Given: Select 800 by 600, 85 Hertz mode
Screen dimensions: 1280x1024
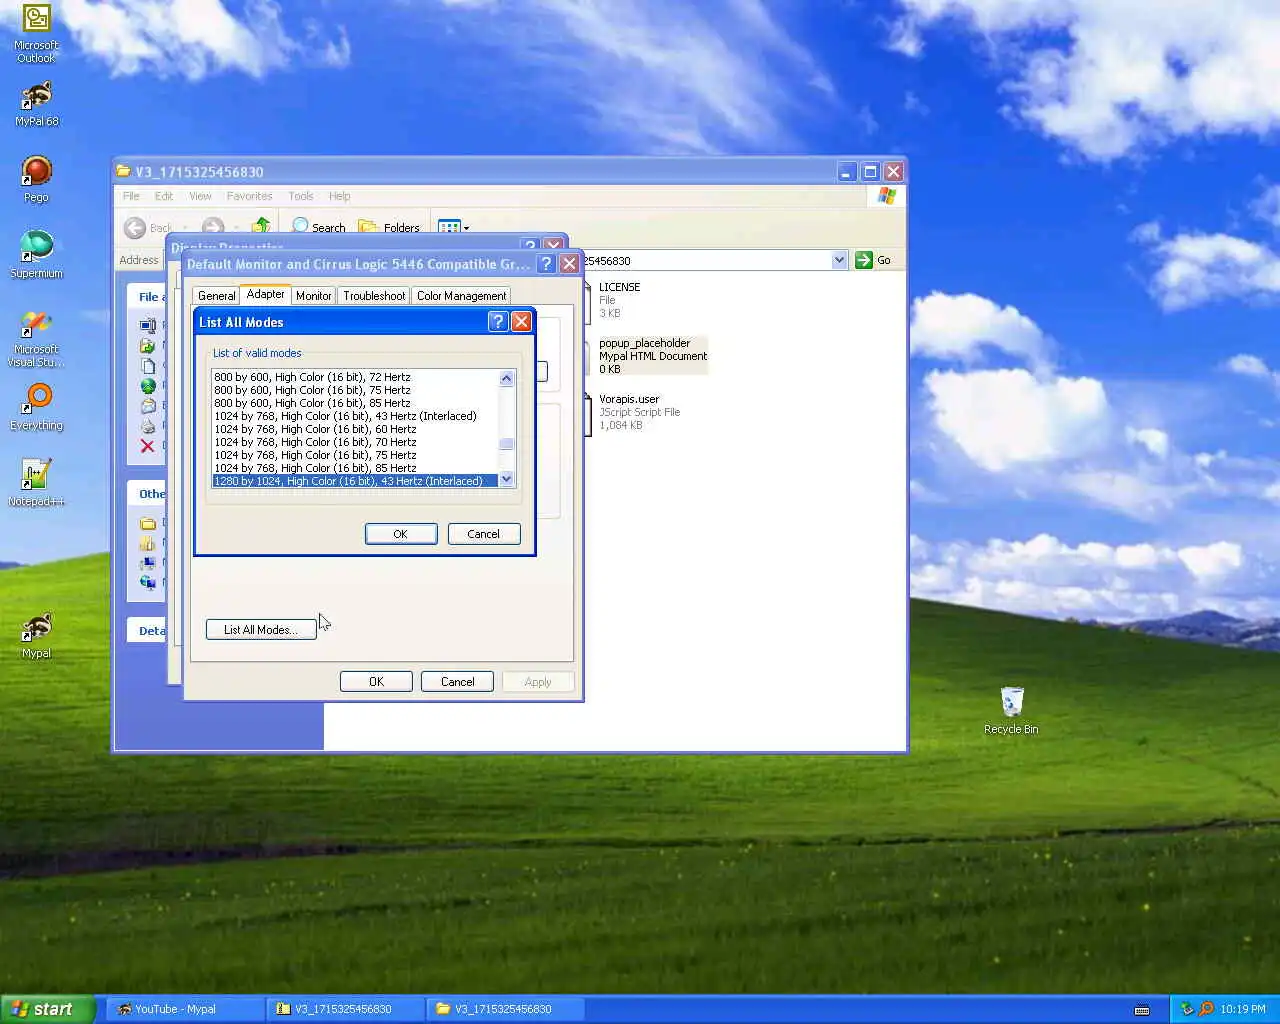Looking at the screenshot, I should click(355, 403).
